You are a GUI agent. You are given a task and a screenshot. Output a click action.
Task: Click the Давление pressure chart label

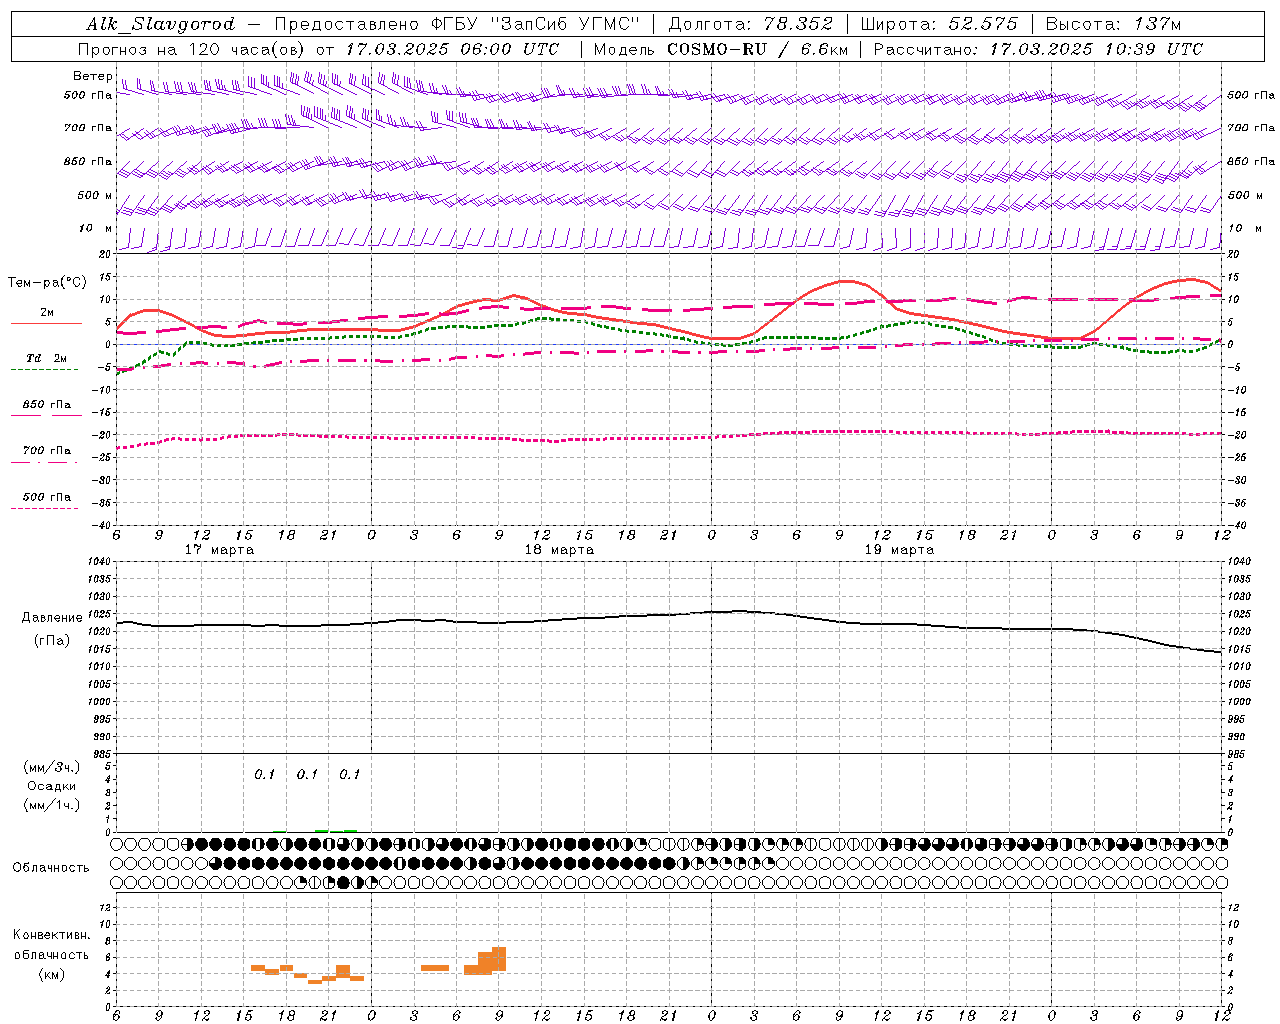pos(52,618)
